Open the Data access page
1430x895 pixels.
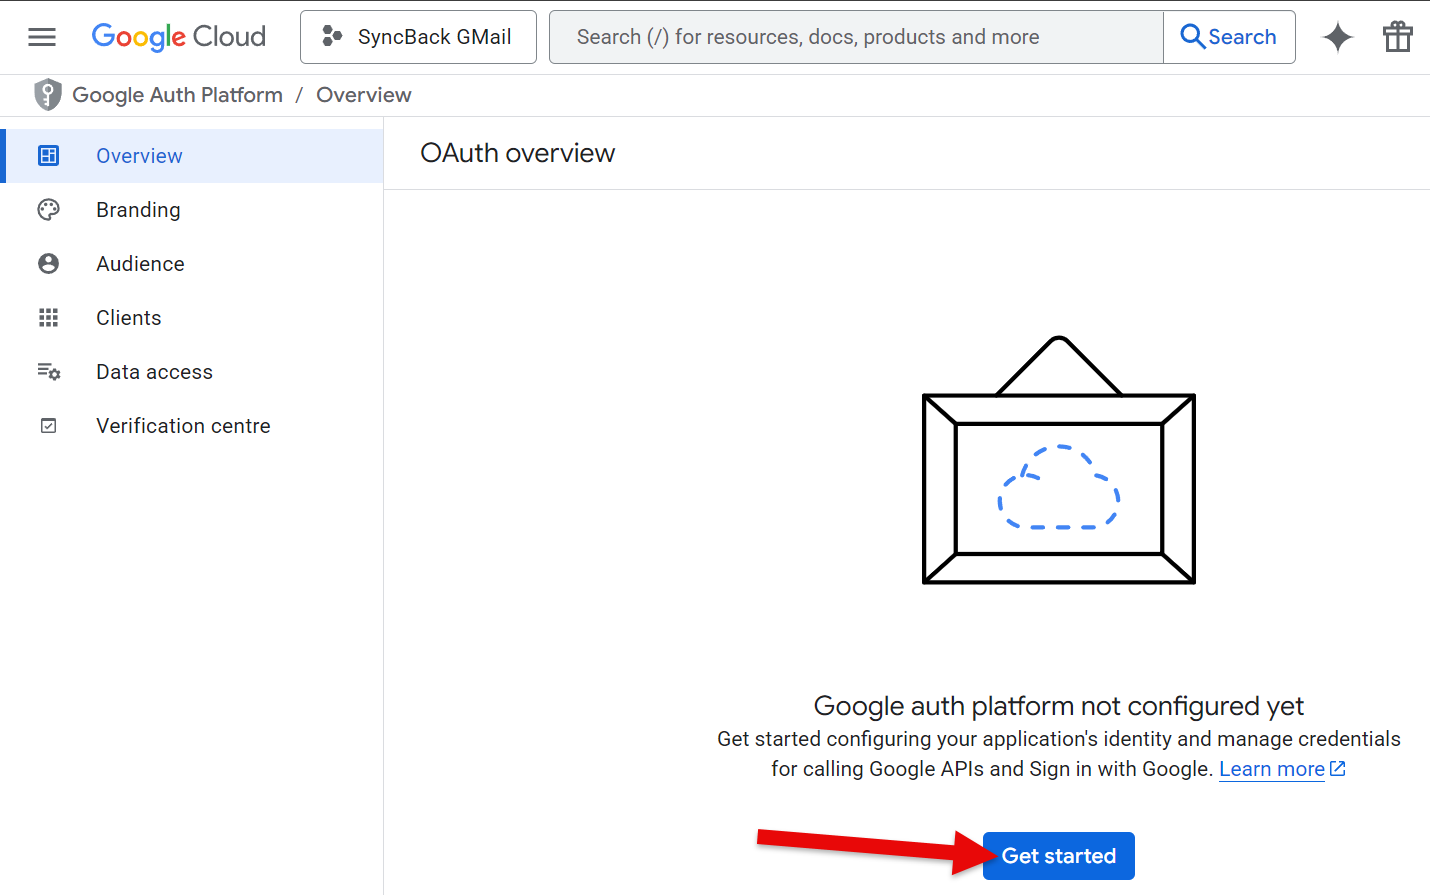(154, 372)
